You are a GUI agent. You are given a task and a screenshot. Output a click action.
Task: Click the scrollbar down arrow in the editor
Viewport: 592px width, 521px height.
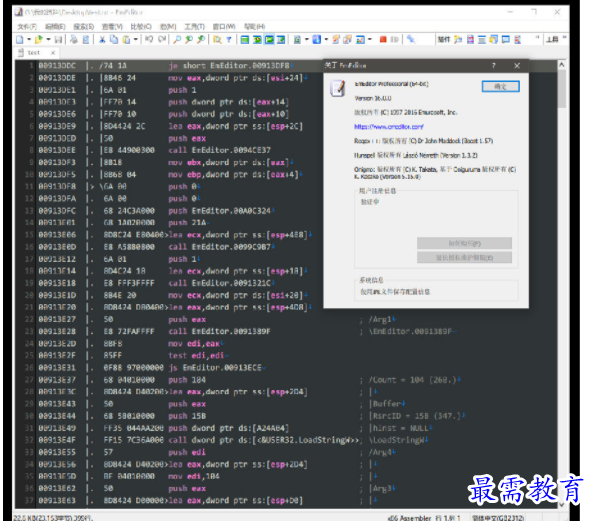(x=561, y=504)
